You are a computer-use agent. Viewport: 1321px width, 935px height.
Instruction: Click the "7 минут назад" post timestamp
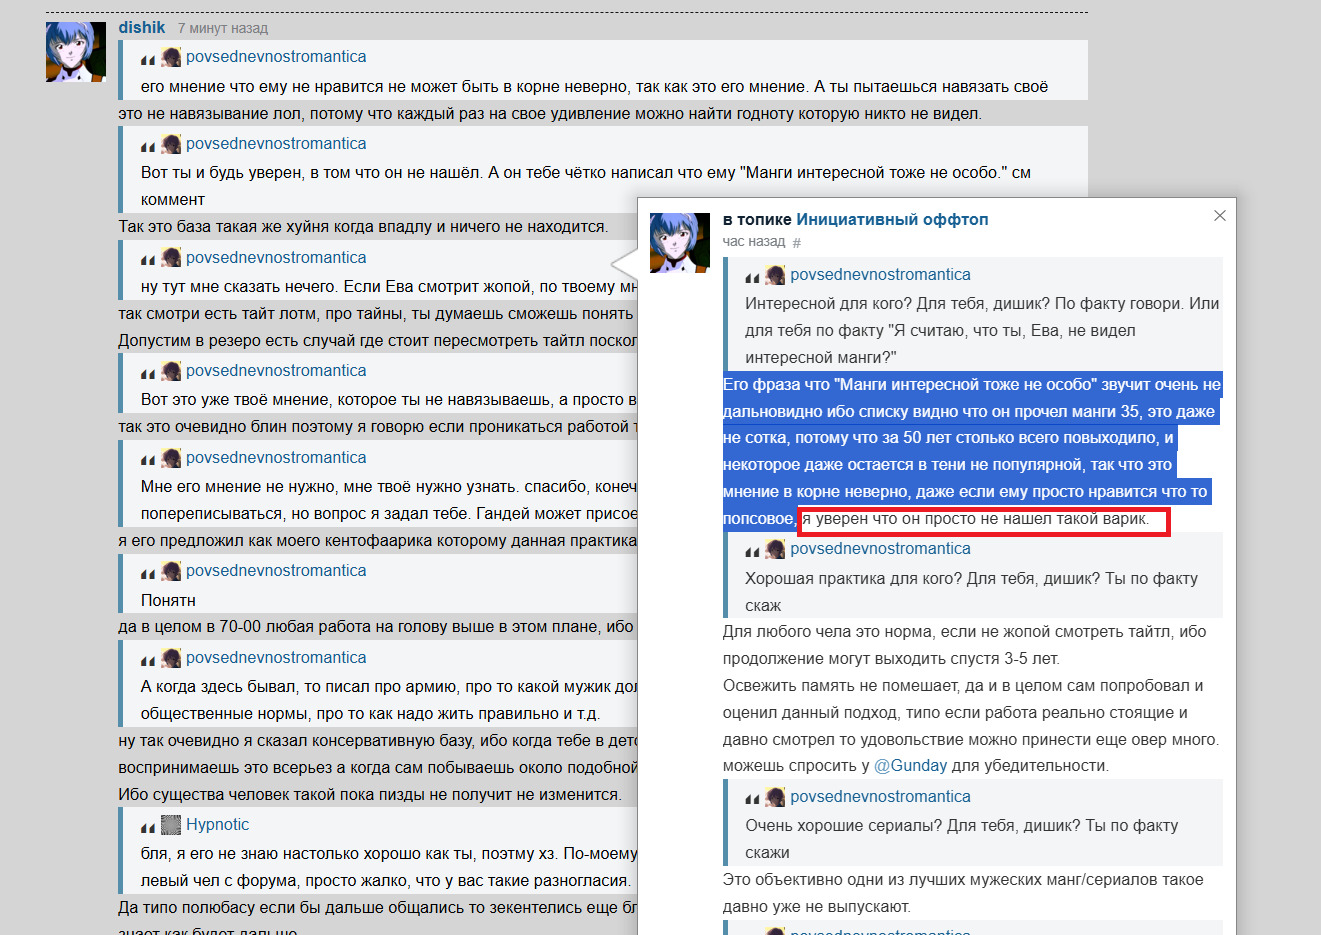point(223,29)
